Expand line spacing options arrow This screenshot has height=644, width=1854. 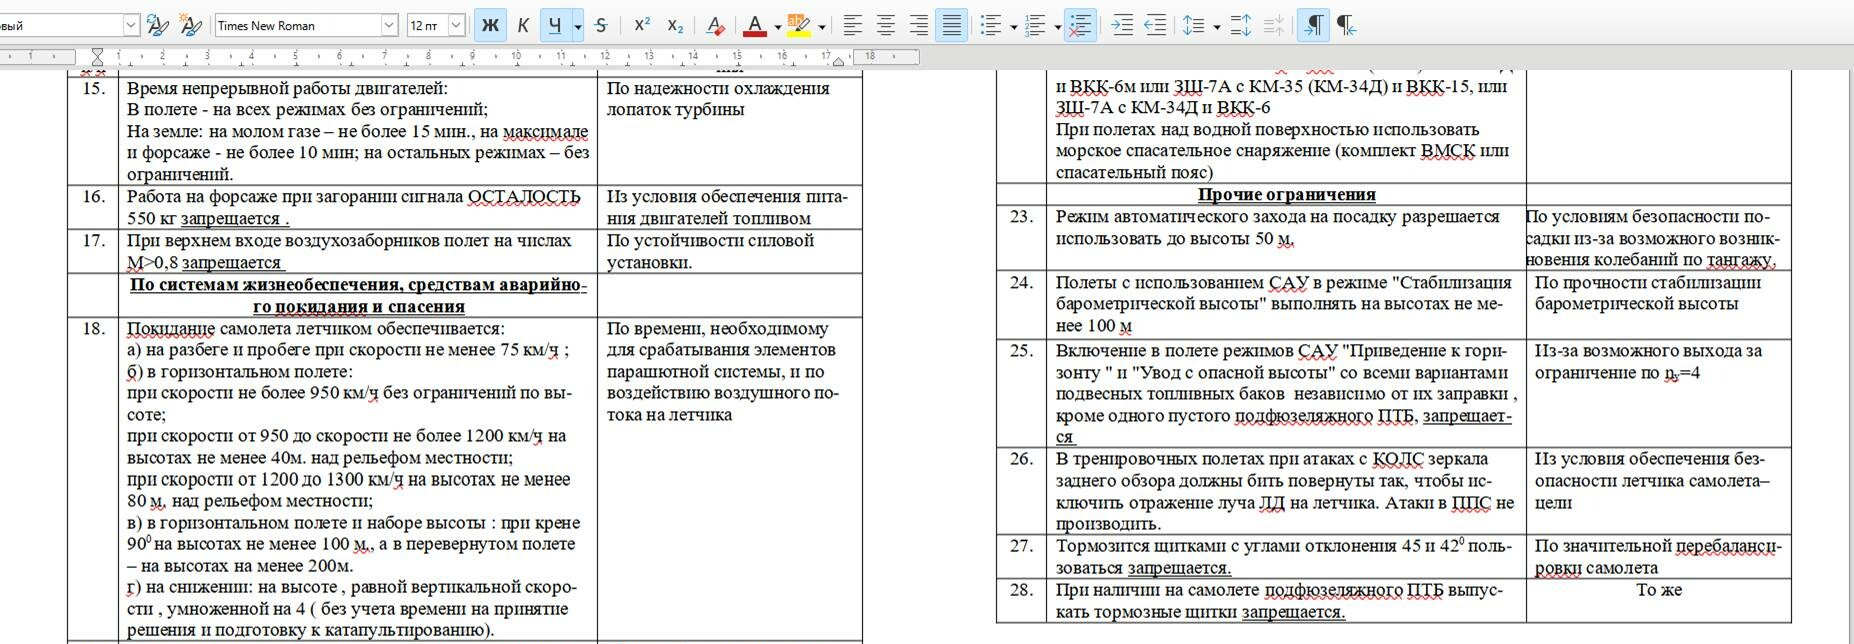pyautogui.click(x=1216, y=25)
